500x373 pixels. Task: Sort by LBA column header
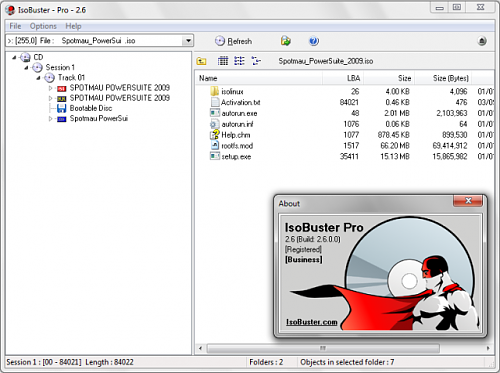point(343,78)
